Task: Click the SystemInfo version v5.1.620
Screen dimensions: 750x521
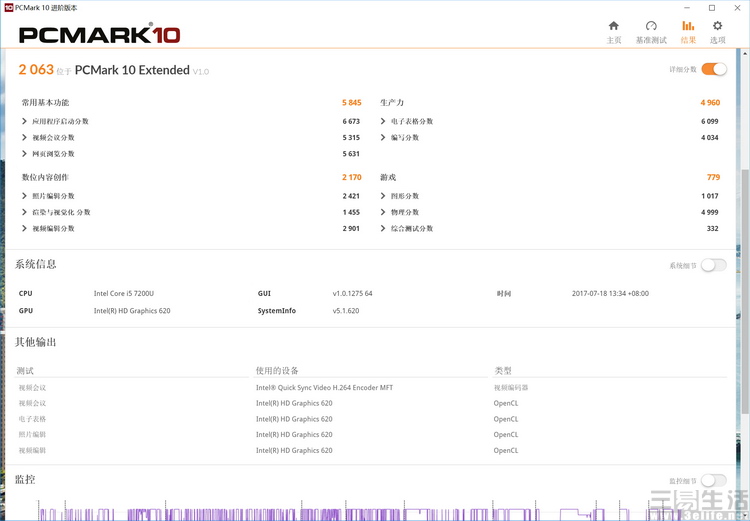Action: coord(346,311)
